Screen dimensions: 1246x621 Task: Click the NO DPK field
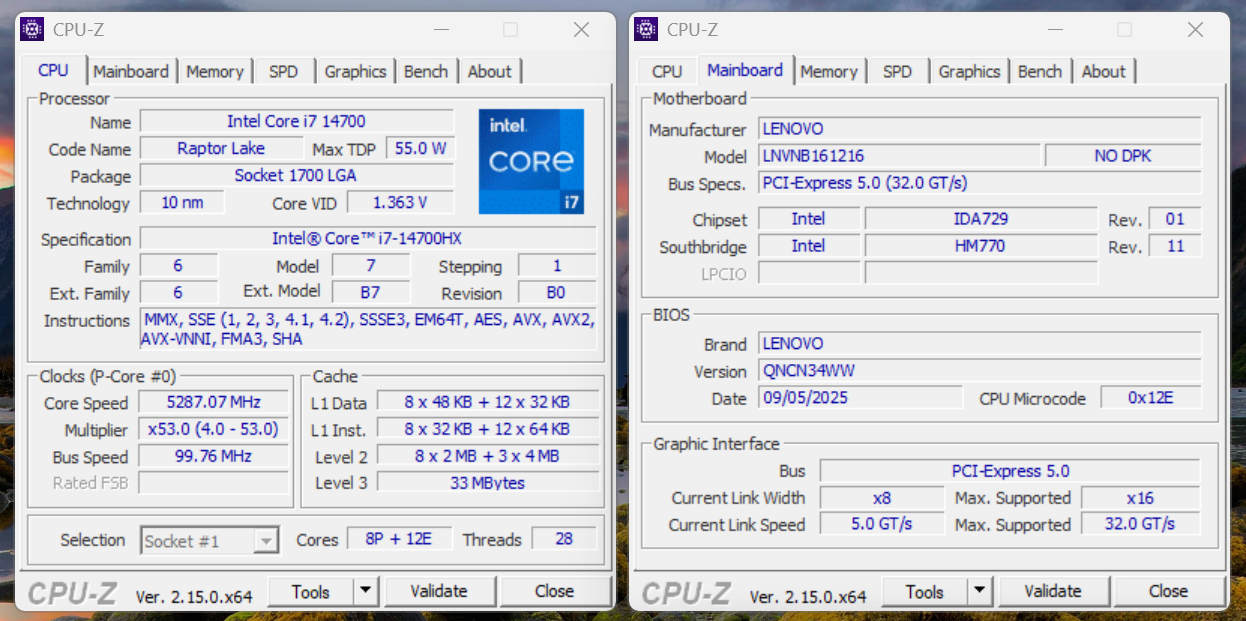tap(1123, 156)
